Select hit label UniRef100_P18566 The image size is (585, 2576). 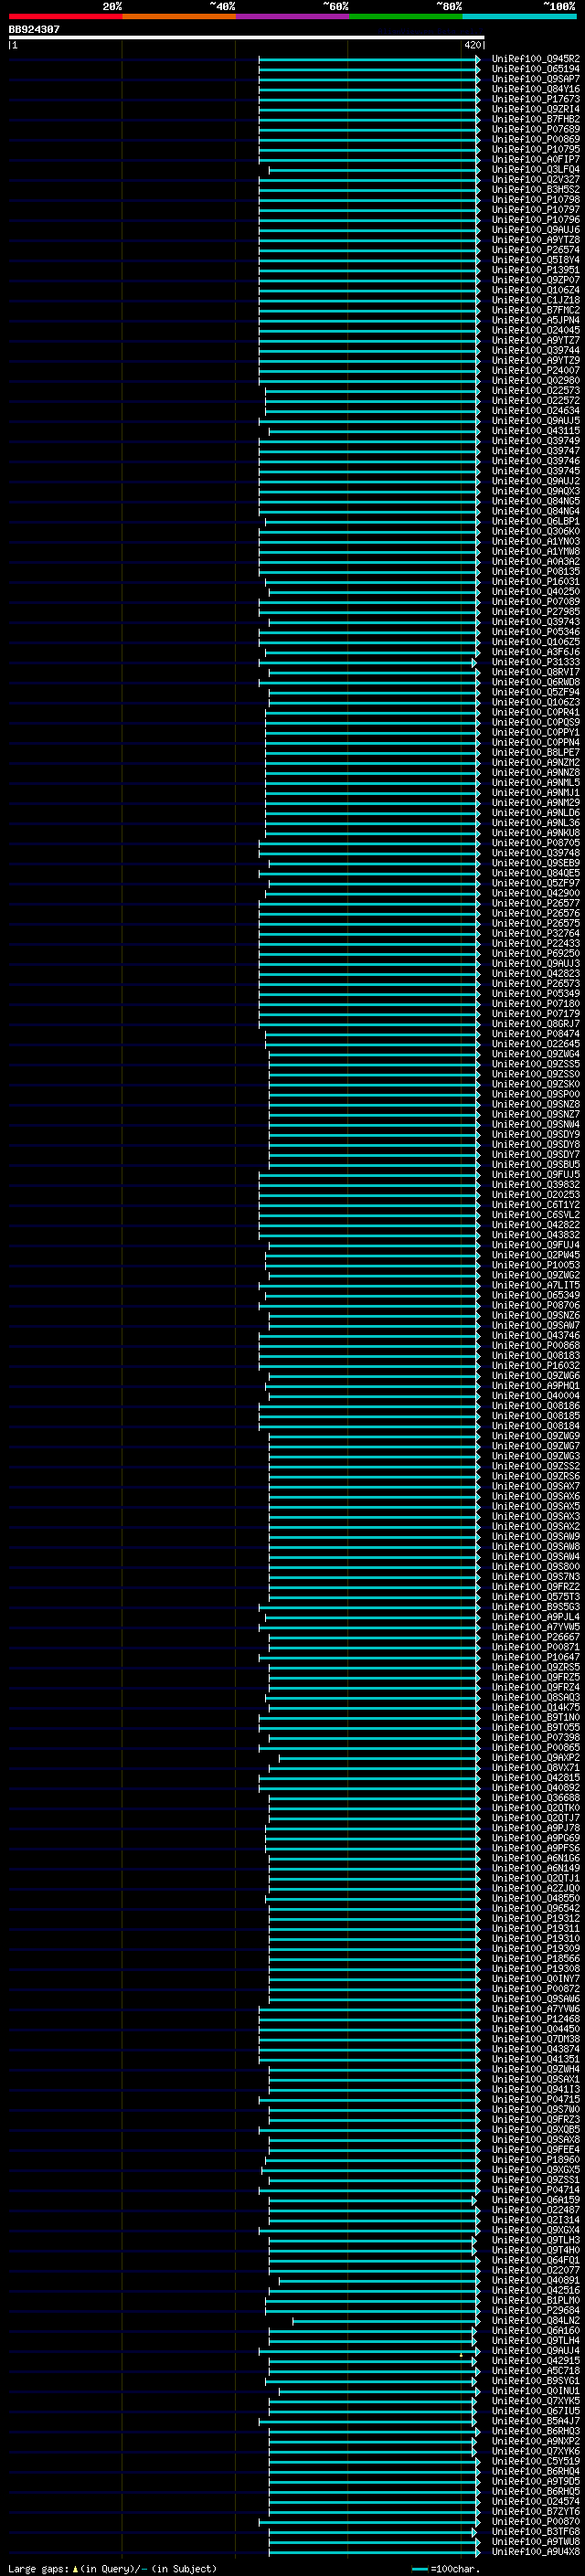(x=535, y=1958)
